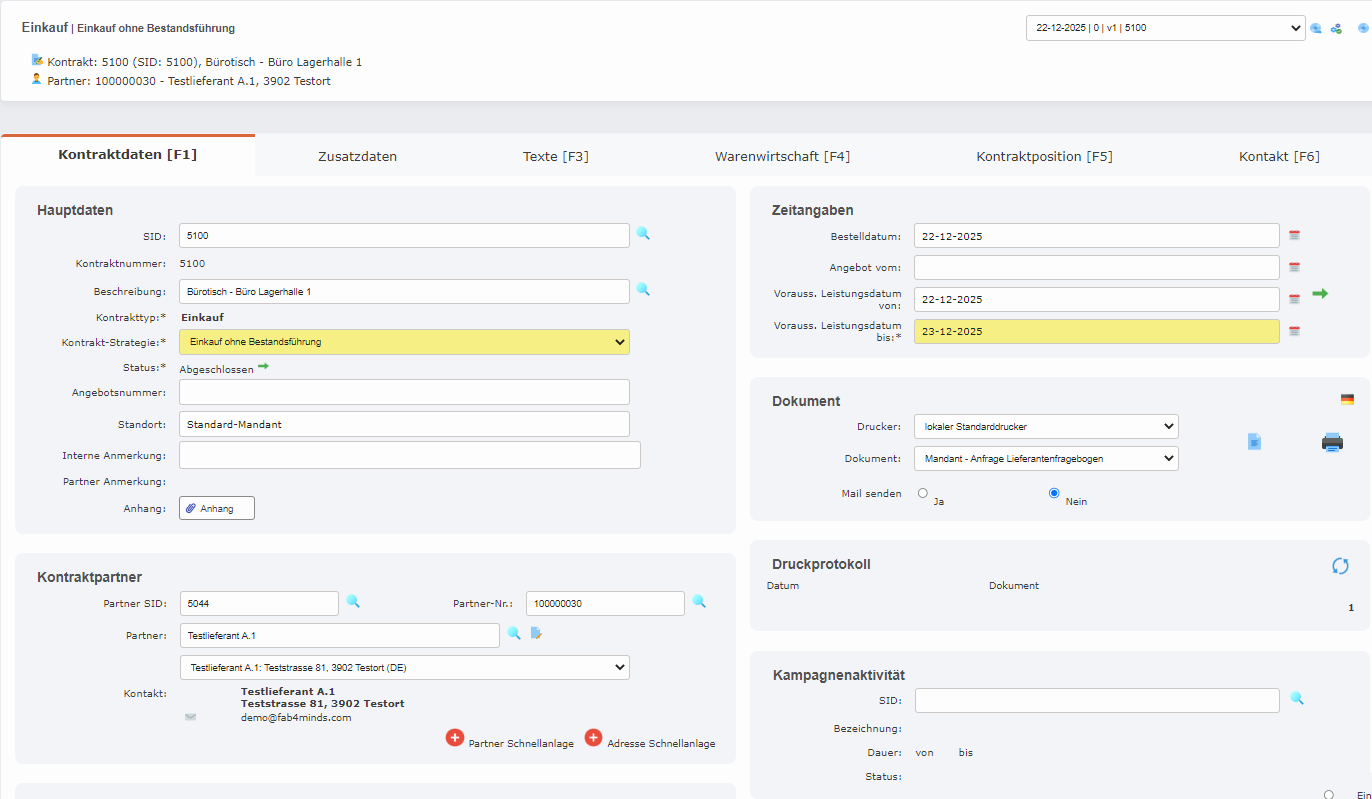This screenshot has width=1372, height=799.
Task: Click the Anhang attachment button
Action: 217,509
